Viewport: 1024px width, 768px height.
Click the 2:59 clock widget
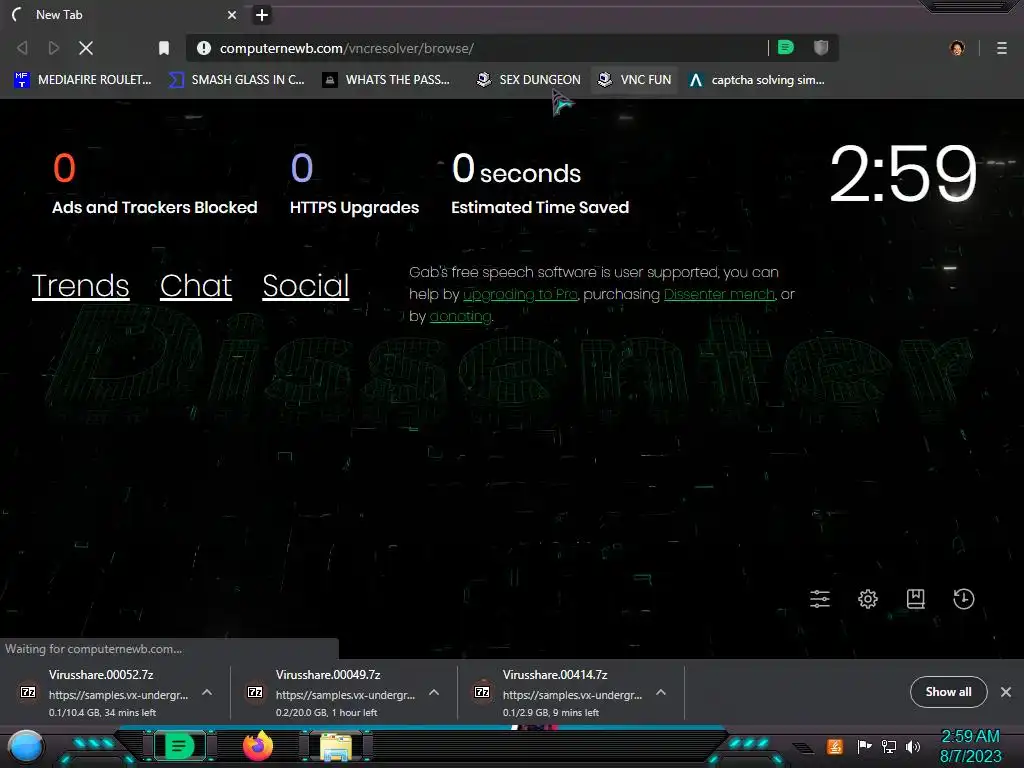tap(903, 174)
